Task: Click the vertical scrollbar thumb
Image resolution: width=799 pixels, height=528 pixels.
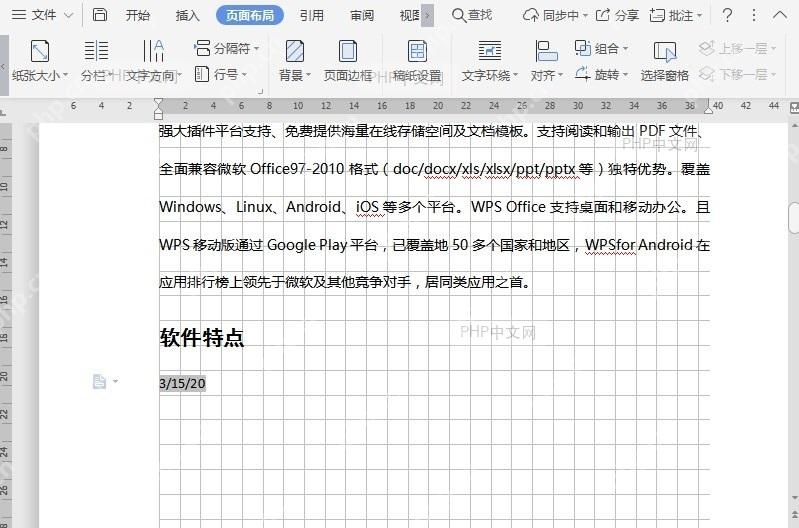Action: [x=794, y=218]
